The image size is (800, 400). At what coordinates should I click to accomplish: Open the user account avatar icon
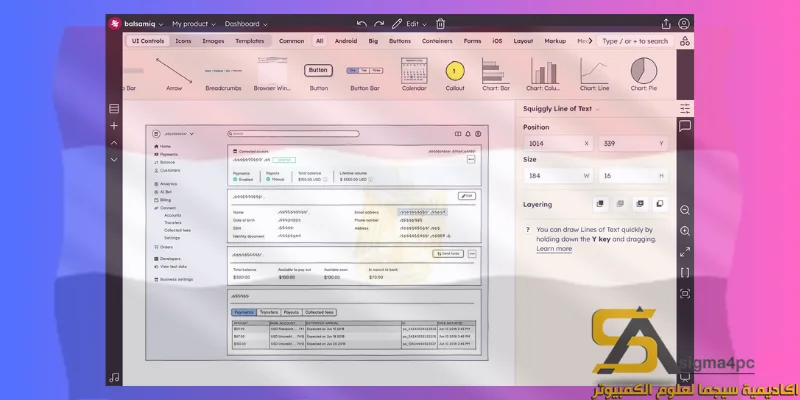pos(684,24)
